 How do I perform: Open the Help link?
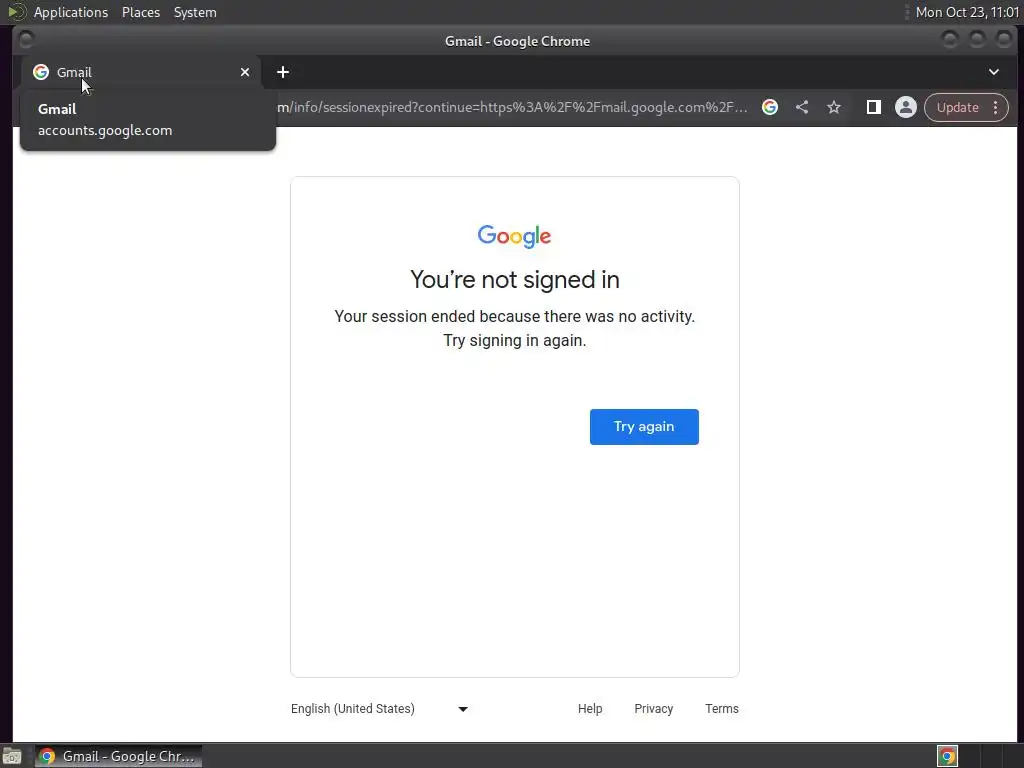pos(590,709)
